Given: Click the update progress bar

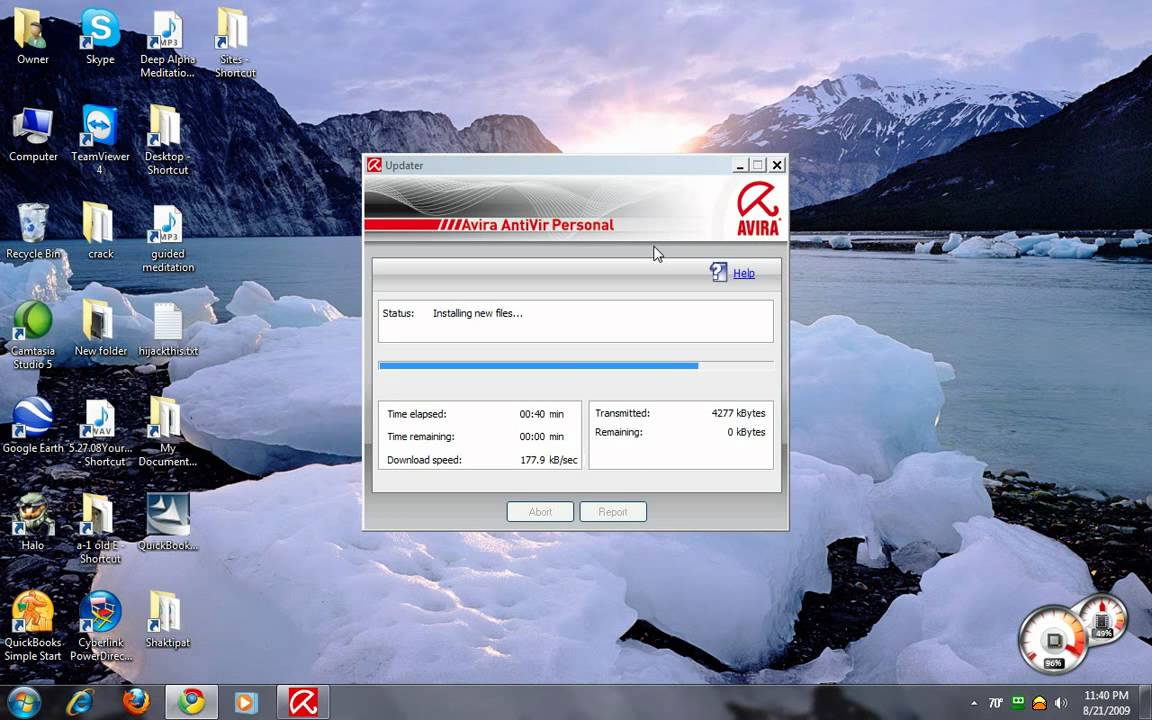Looking at the screenshot, I should [576, 365].
